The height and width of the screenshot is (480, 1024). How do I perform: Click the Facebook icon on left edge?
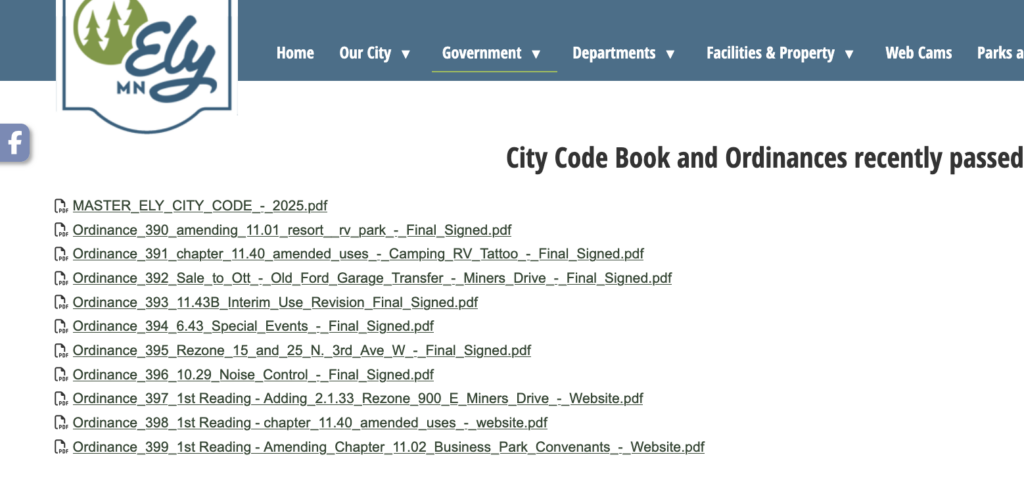[14, 143]
